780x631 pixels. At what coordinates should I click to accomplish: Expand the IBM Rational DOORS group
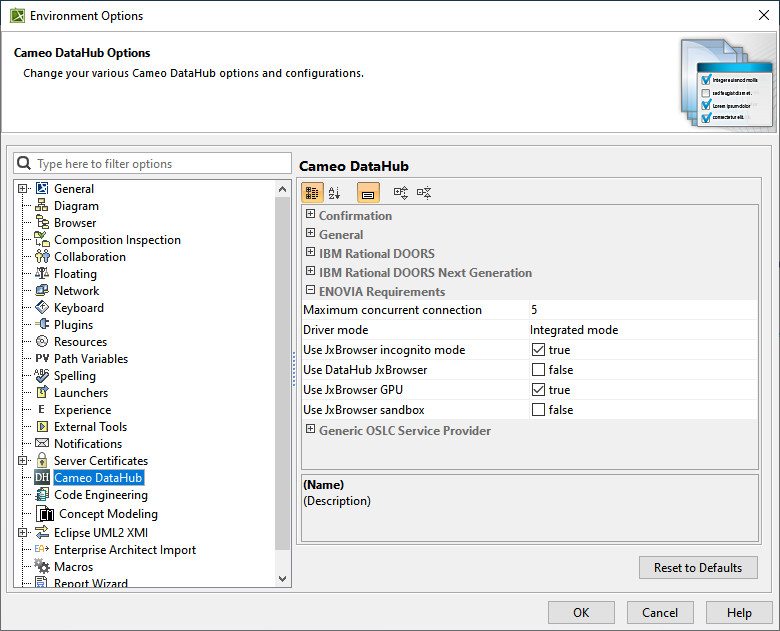[x=310, y=252]
